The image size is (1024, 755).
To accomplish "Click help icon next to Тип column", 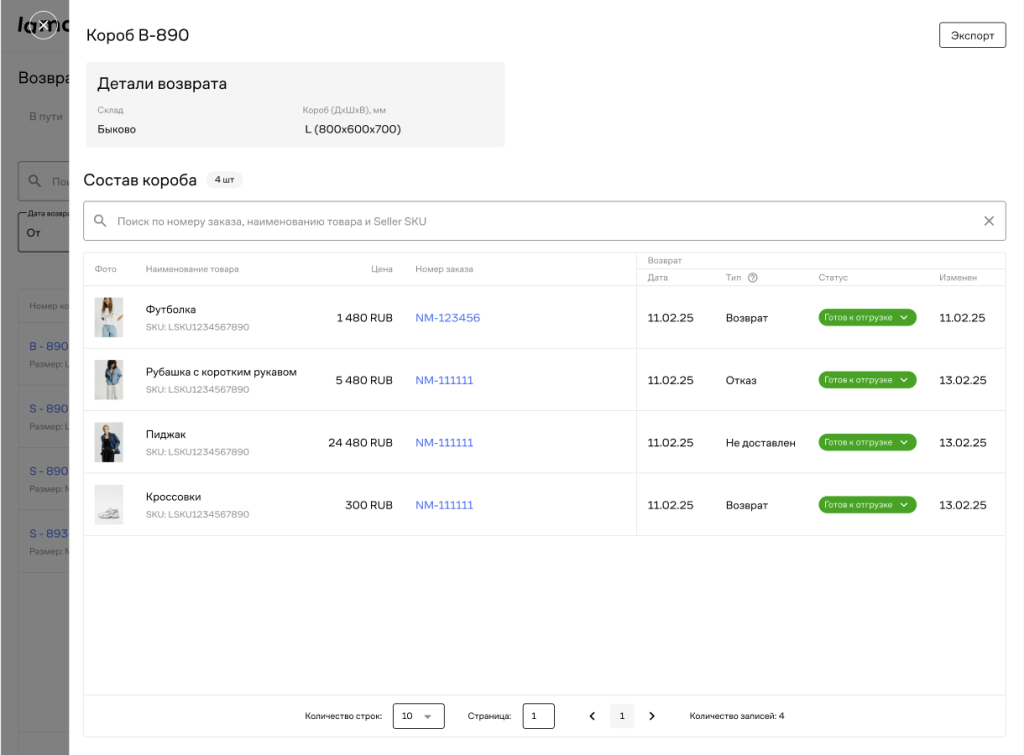I will coord(753,278).
